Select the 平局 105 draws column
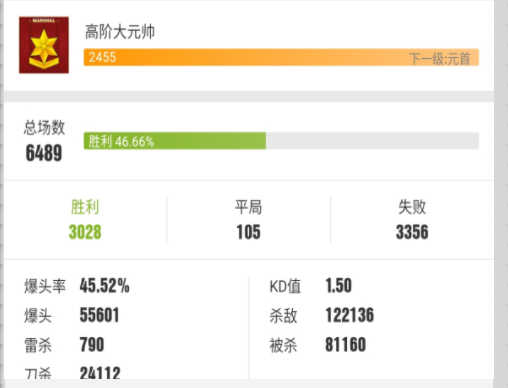 [248, 220]
